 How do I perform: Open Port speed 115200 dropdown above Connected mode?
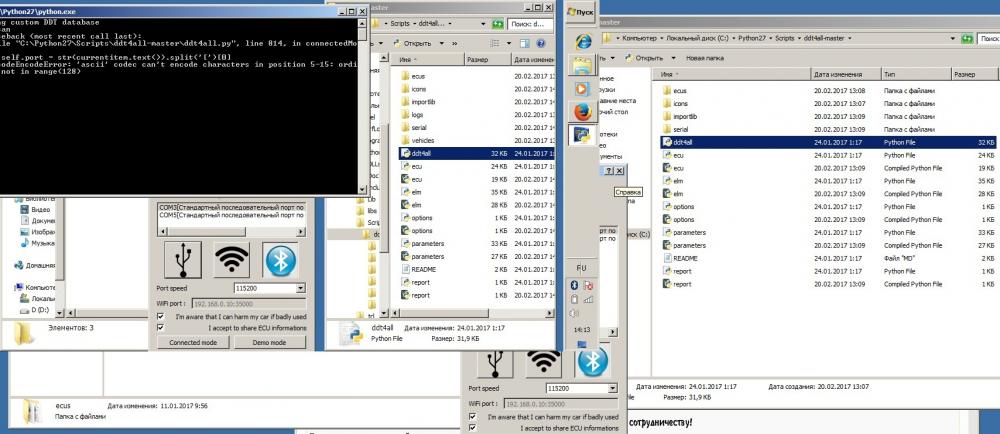click(301, 288)
